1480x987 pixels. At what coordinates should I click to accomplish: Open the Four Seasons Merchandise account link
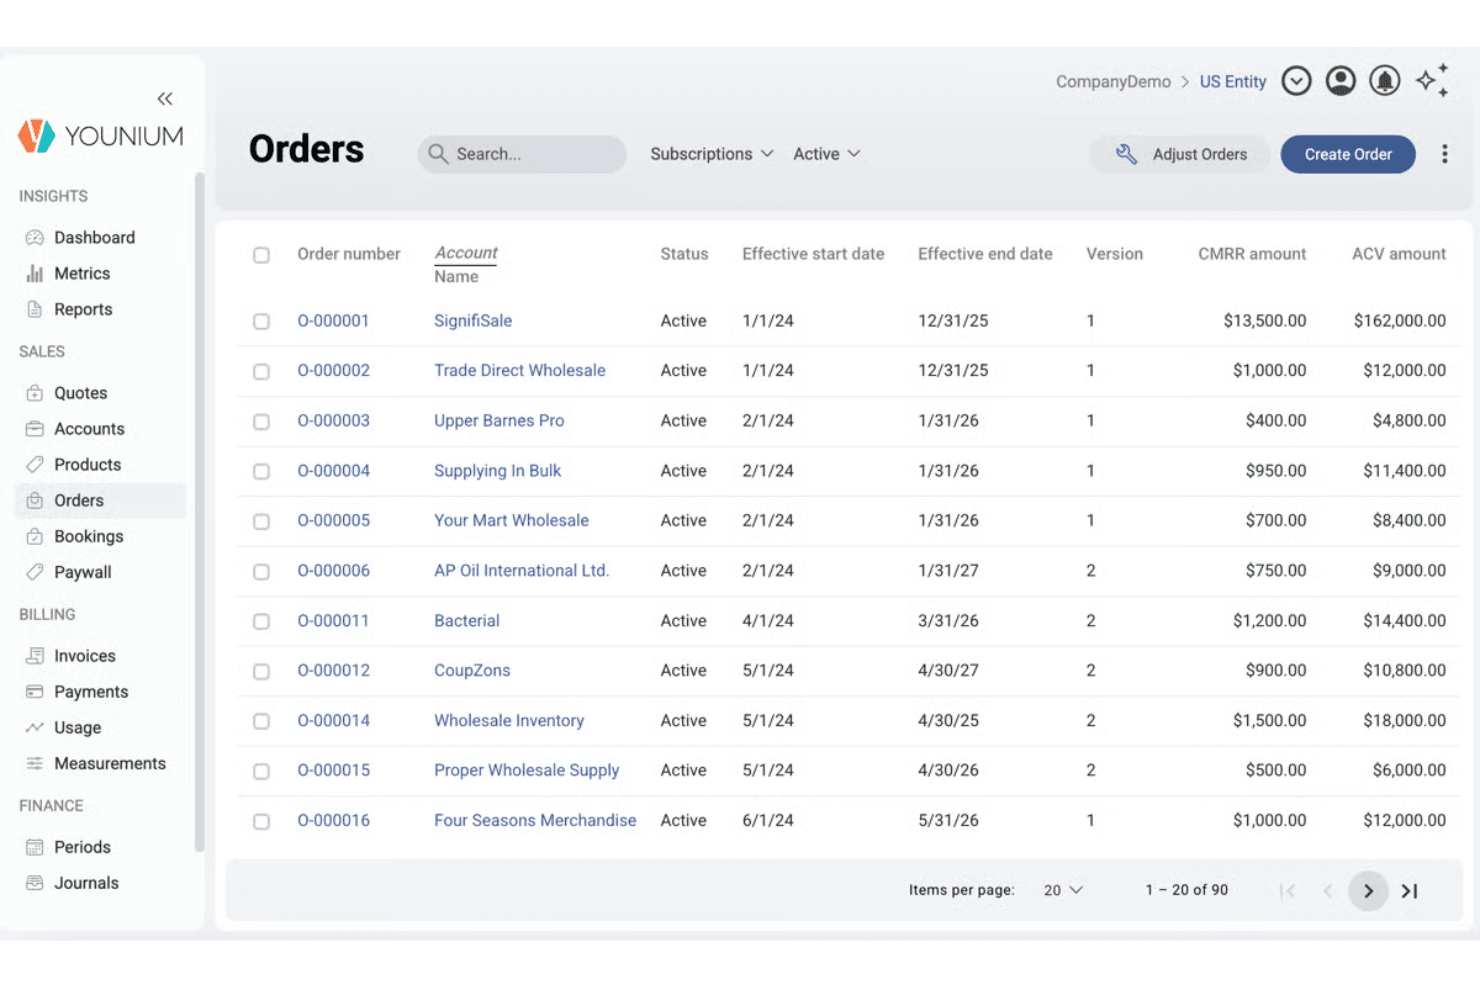tap(535, 820)
